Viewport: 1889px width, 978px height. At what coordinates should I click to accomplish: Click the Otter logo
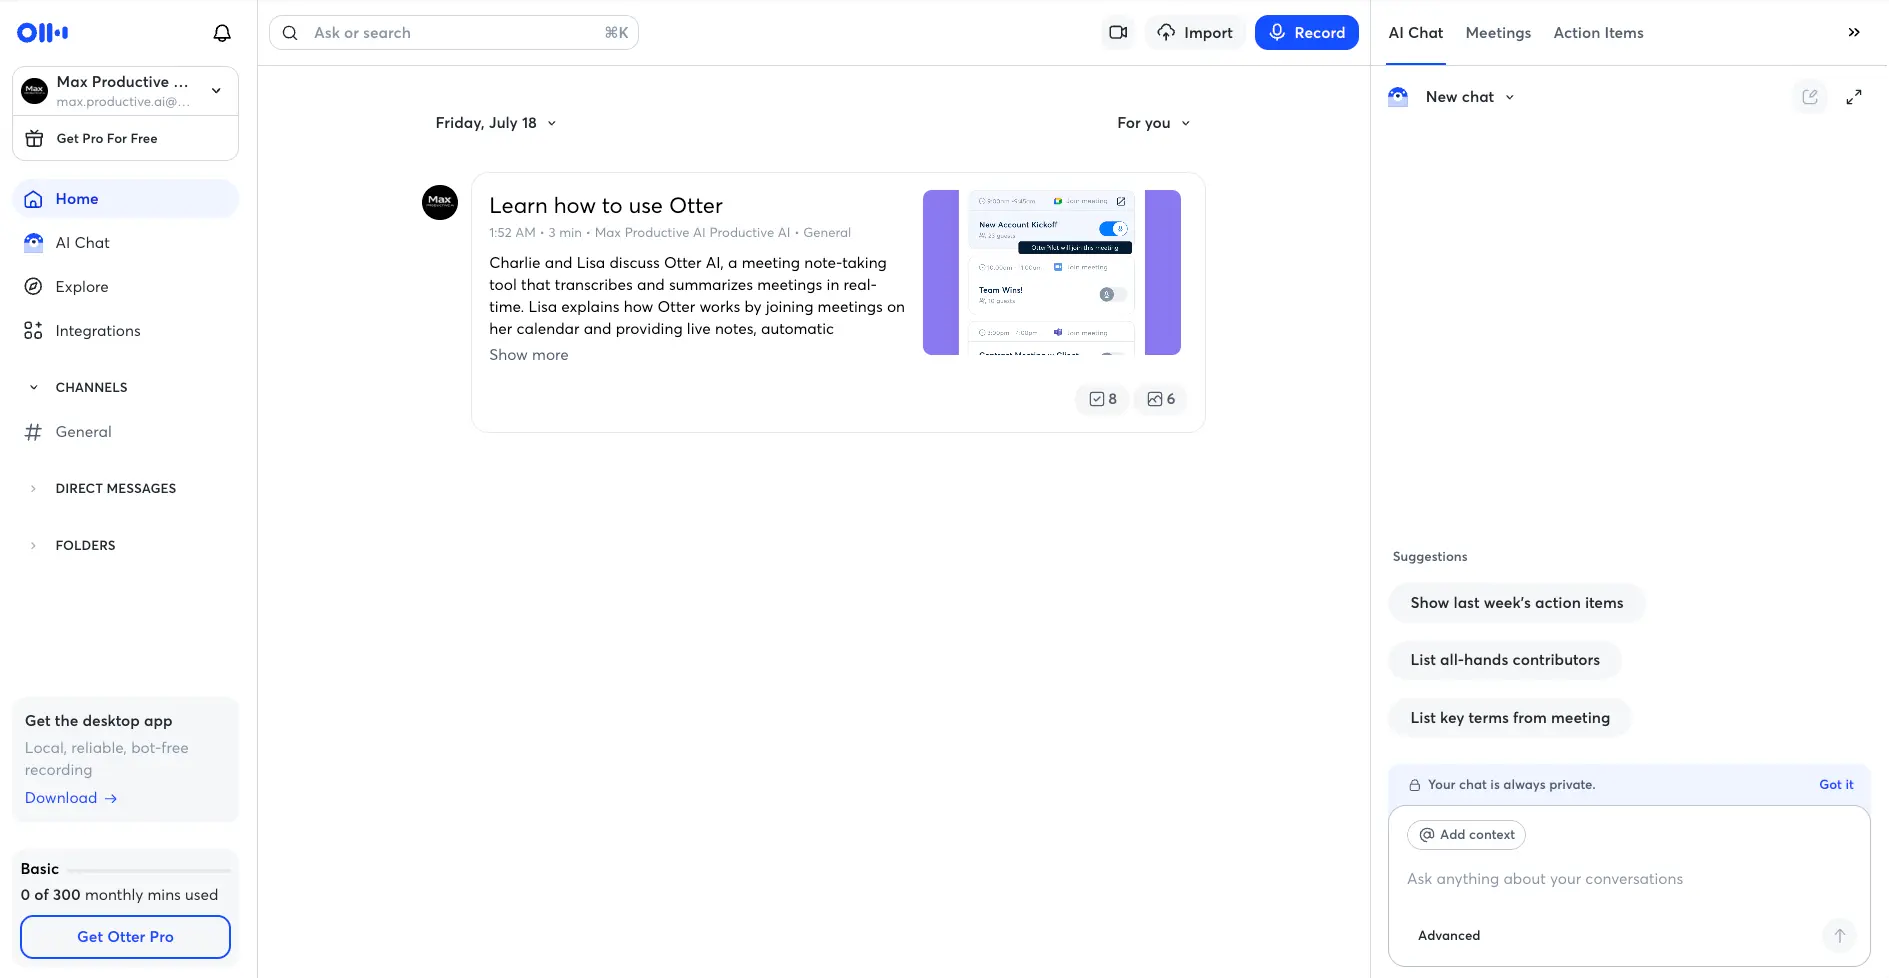click(43, 33)
